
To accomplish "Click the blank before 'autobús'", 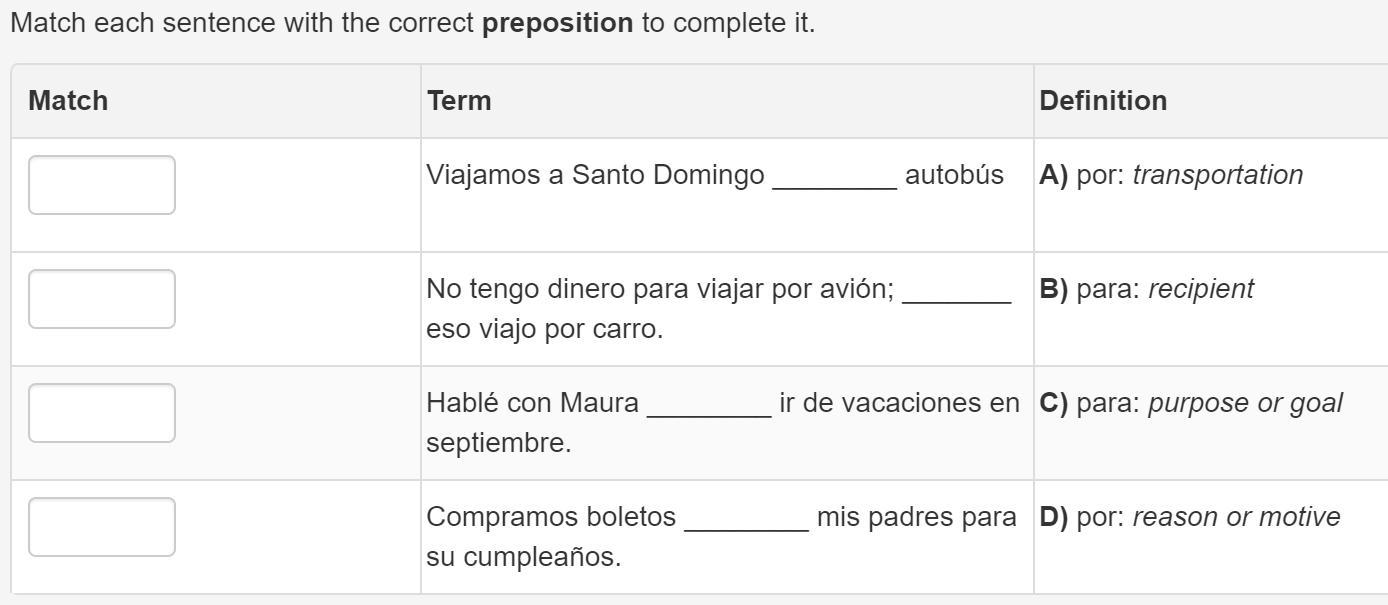I will coord(835,178).
